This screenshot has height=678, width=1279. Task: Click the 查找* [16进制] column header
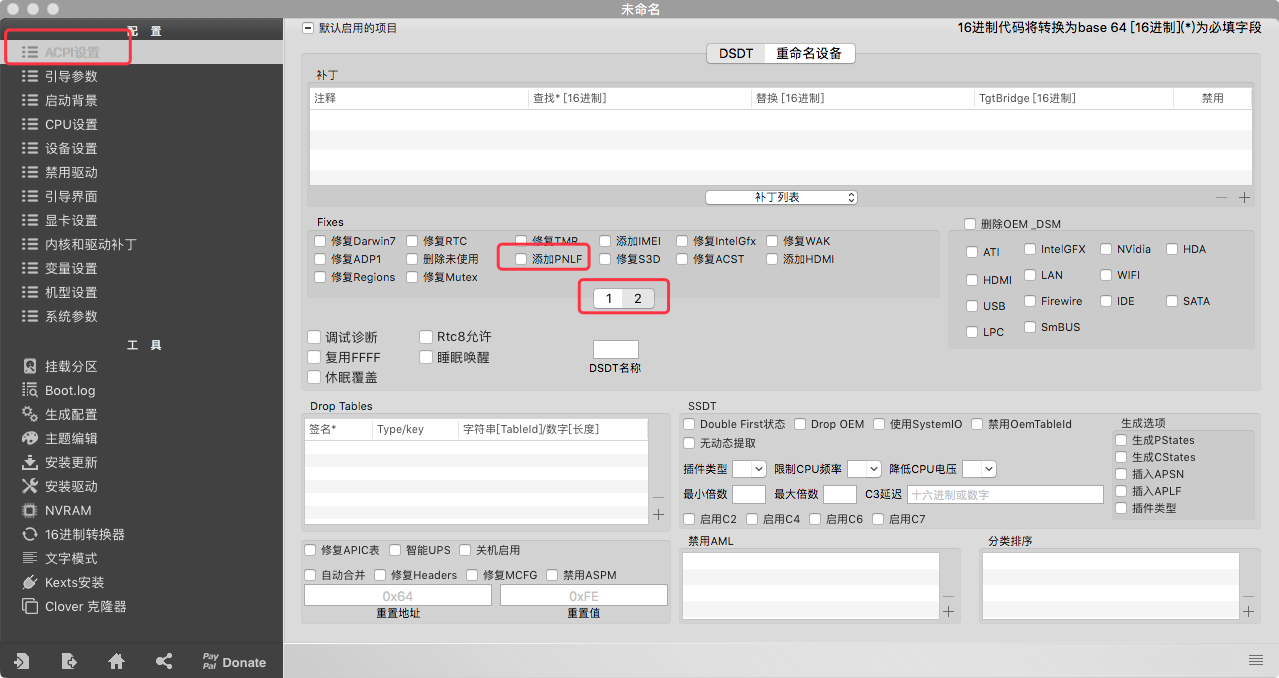(x=640, y=98)
